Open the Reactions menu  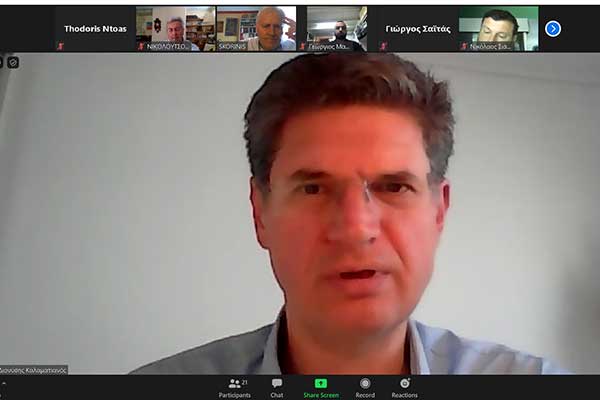pyautogui.click(x=405, y=387)
